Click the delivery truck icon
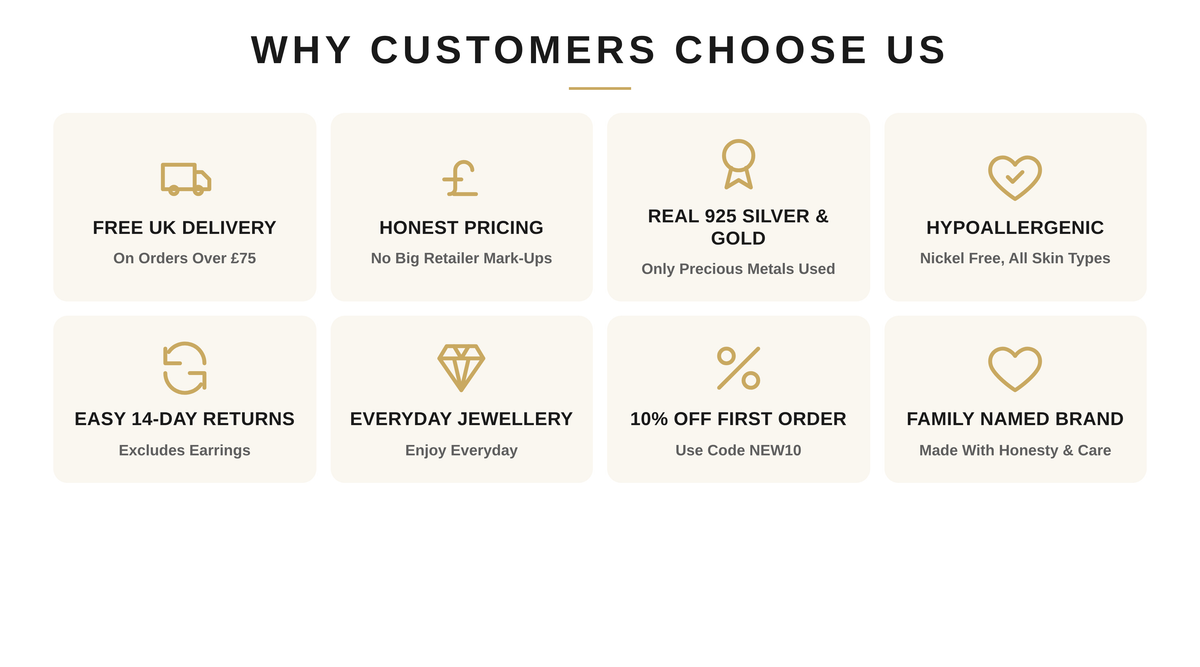Screen dimensions: 1200x667 (185, 178)
